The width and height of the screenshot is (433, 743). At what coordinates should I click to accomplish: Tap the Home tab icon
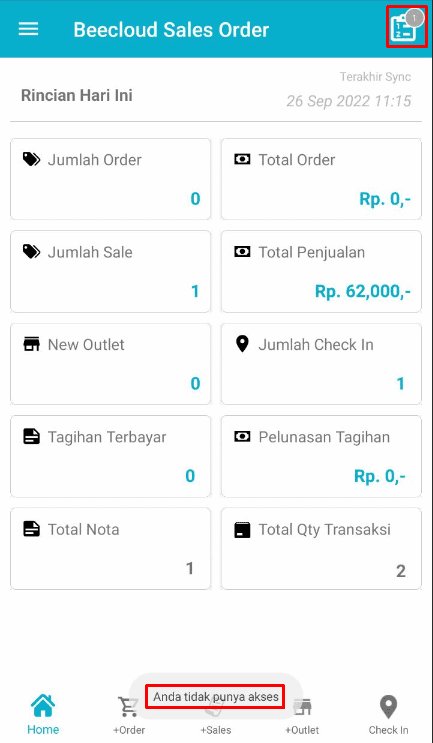point(43,706)
